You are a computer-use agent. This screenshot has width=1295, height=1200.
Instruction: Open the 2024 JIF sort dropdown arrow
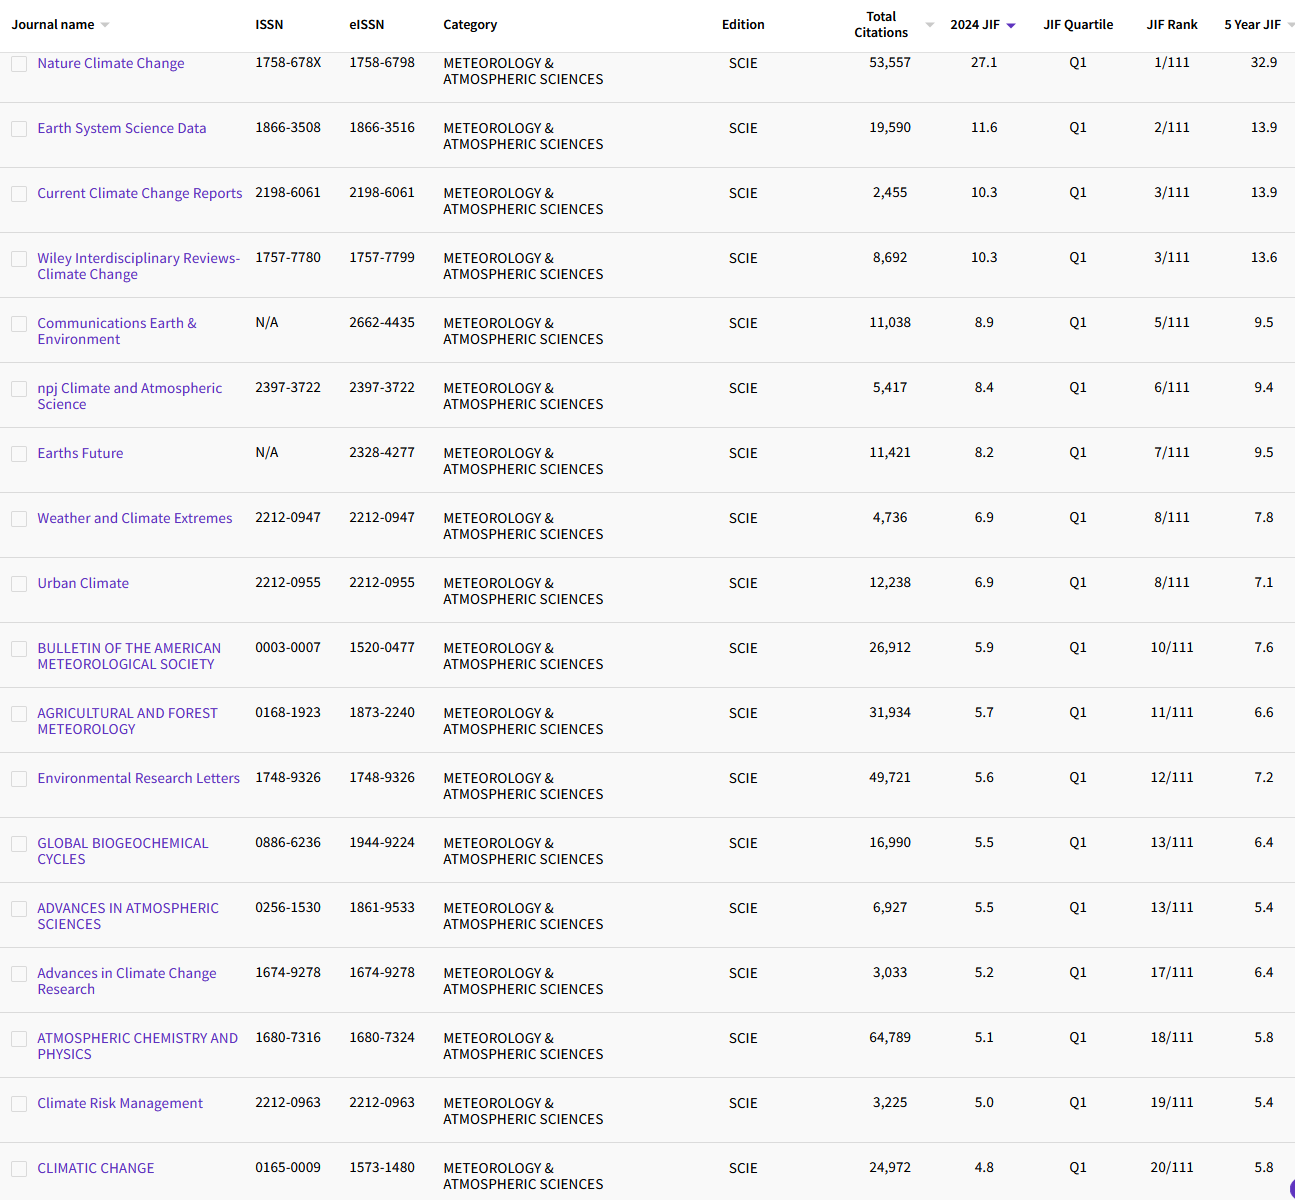tap(1013, 25)
